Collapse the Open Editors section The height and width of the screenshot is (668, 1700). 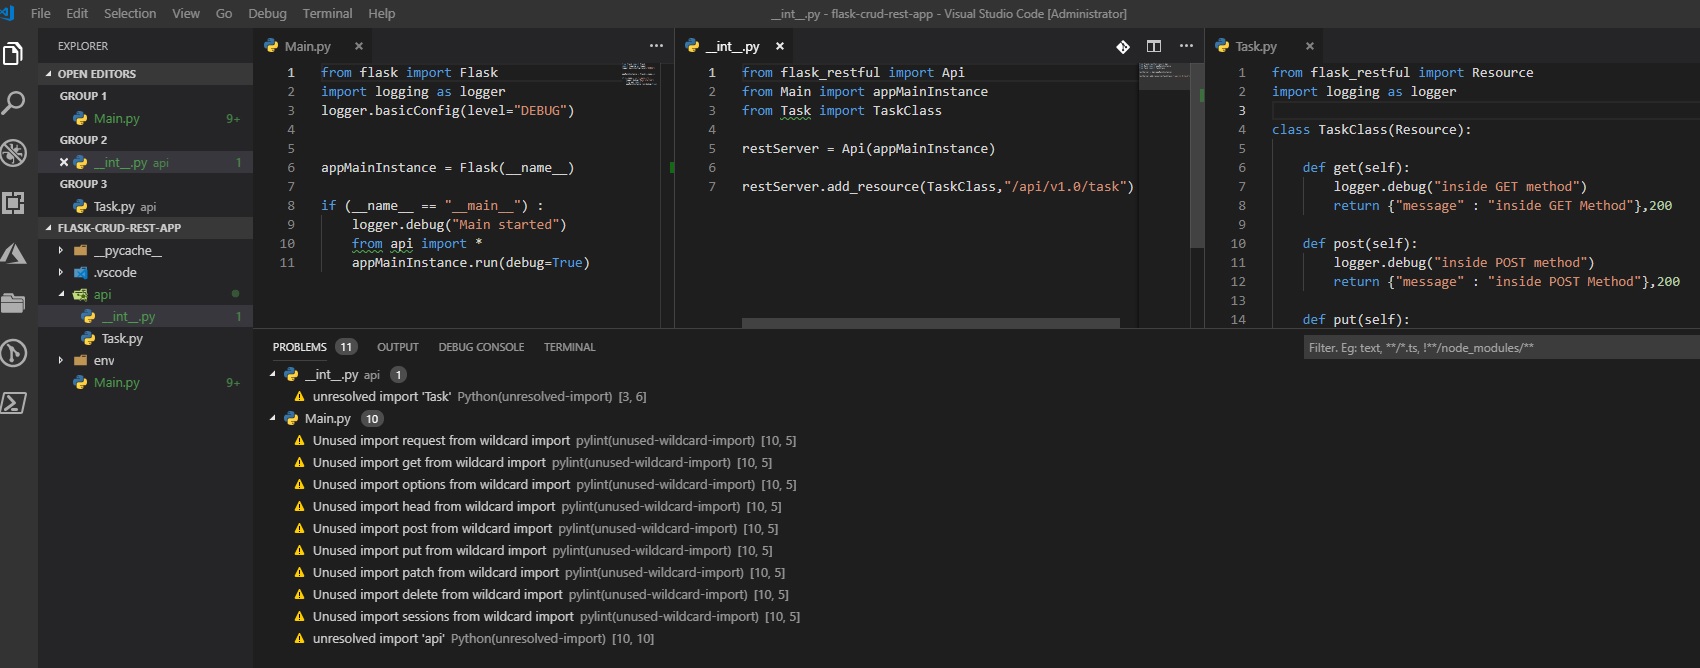tap(145, 74)
